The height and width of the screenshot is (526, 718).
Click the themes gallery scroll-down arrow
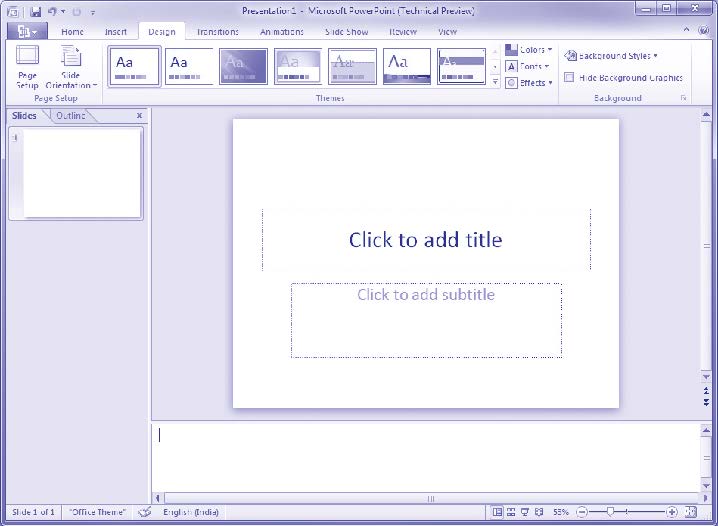pos(495,67)
